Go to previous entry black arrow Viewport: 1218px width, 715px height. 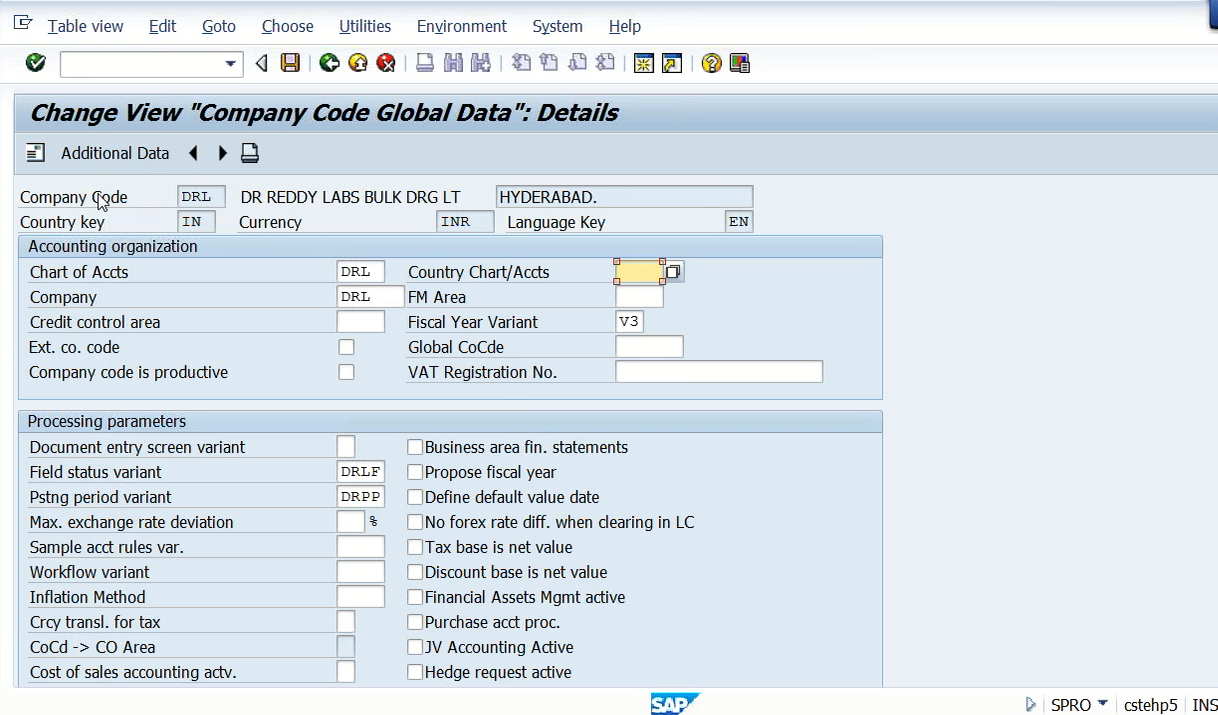tap(193, 153)
